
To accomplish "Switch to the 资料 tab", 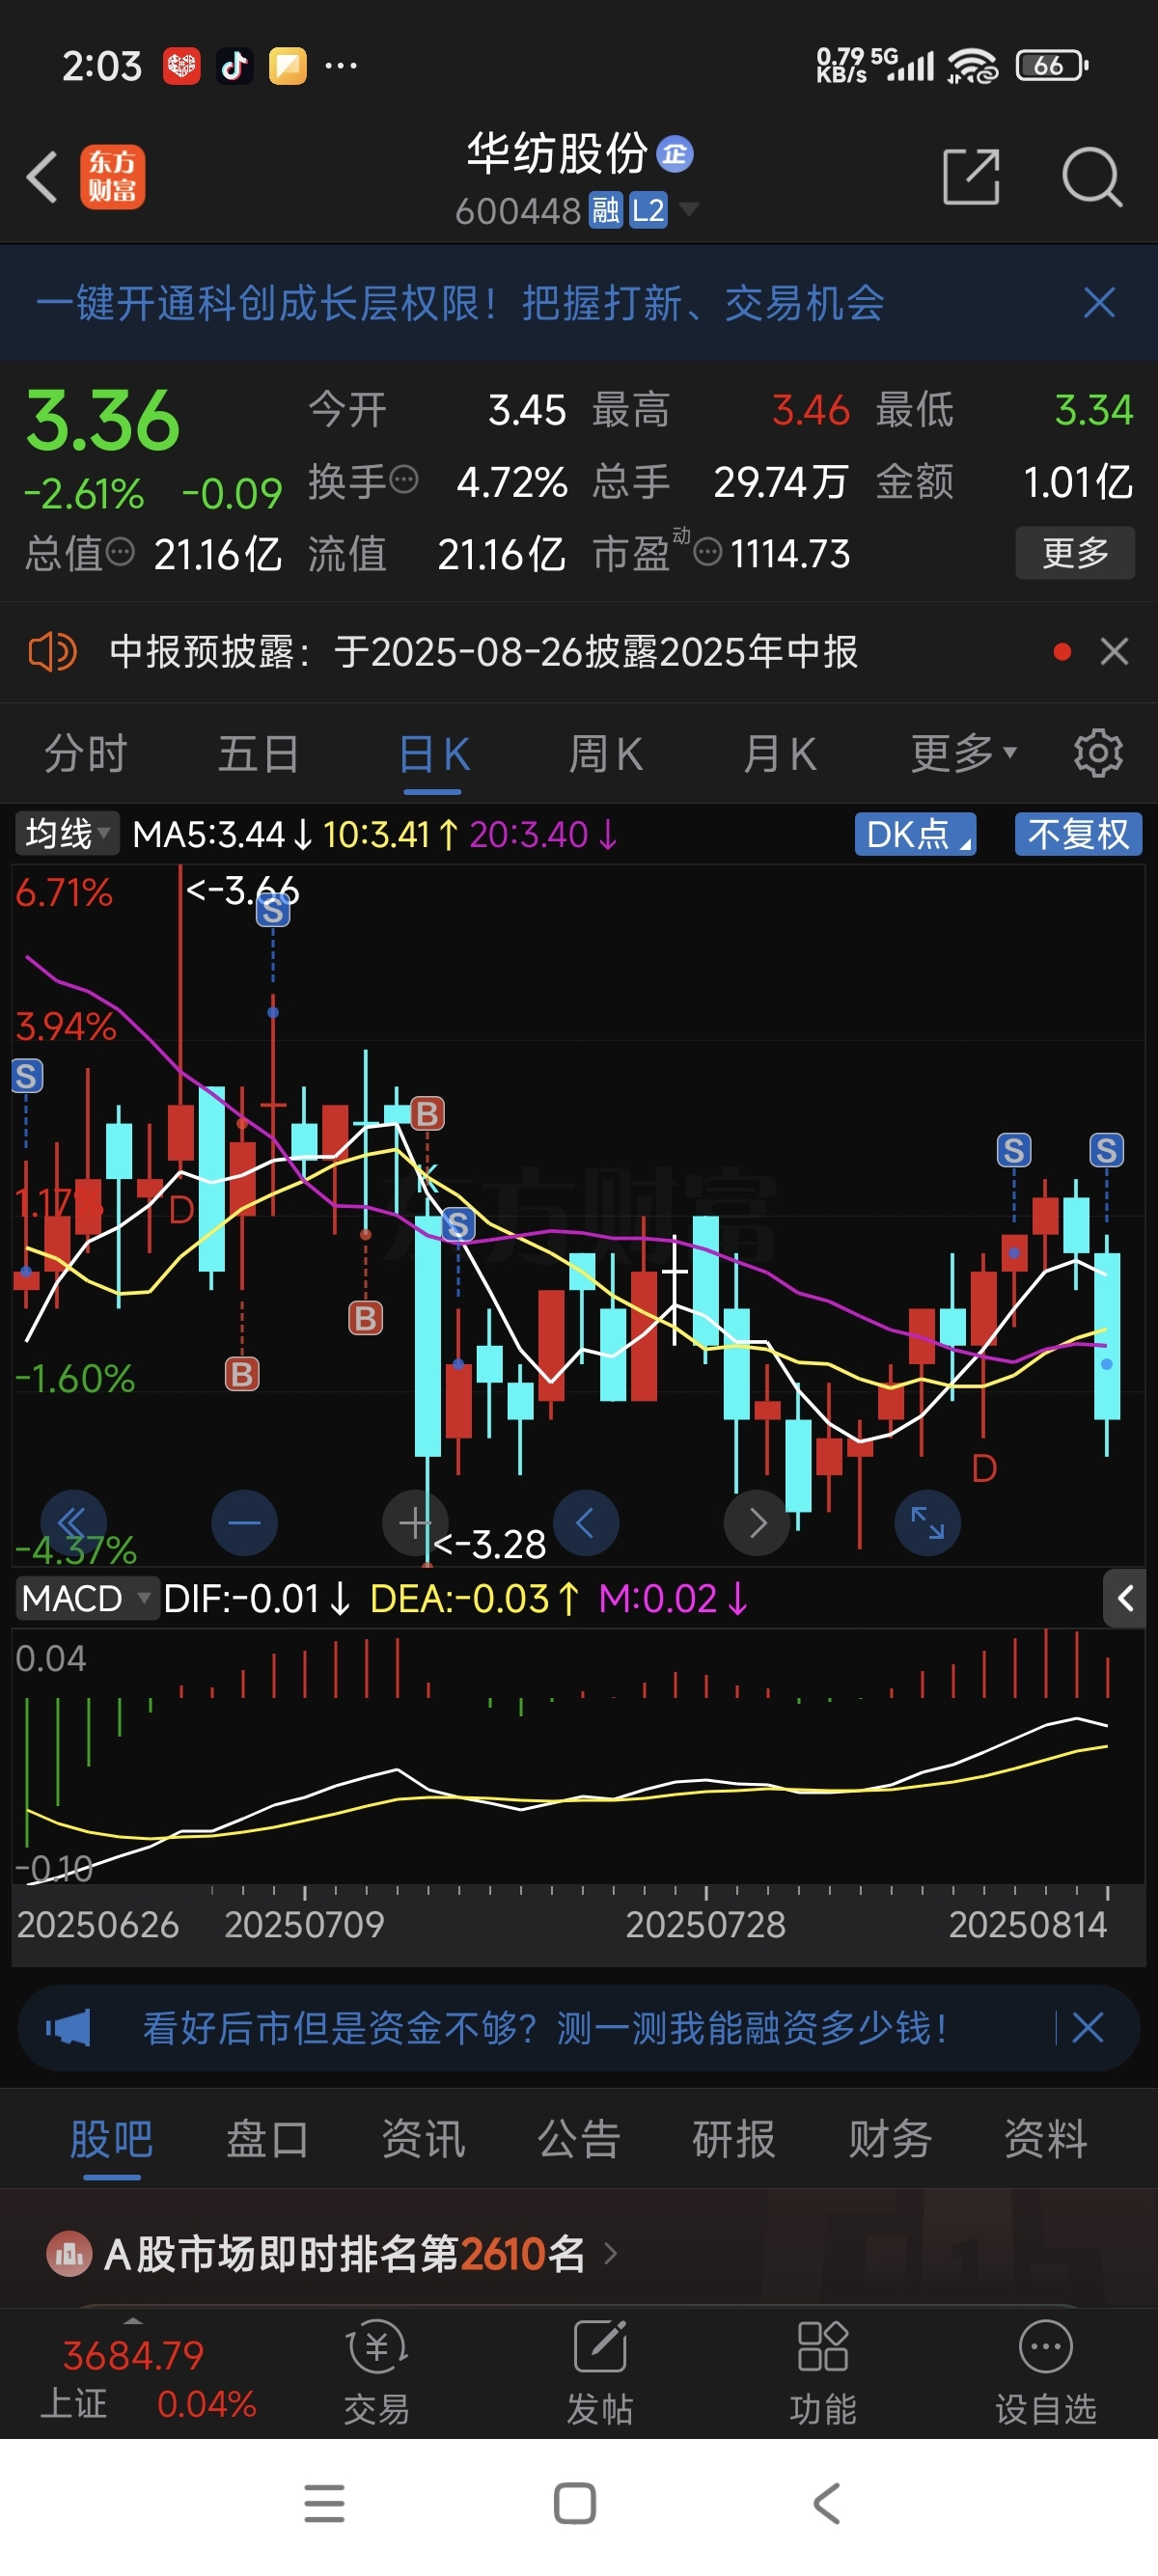I will pos(1046,2139).
